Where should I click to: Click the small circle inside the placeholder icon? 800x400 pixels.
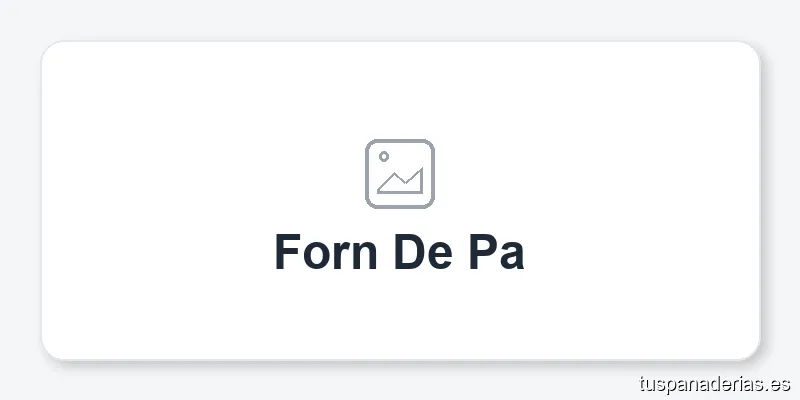pyautogui.click(x=384, y=157)
